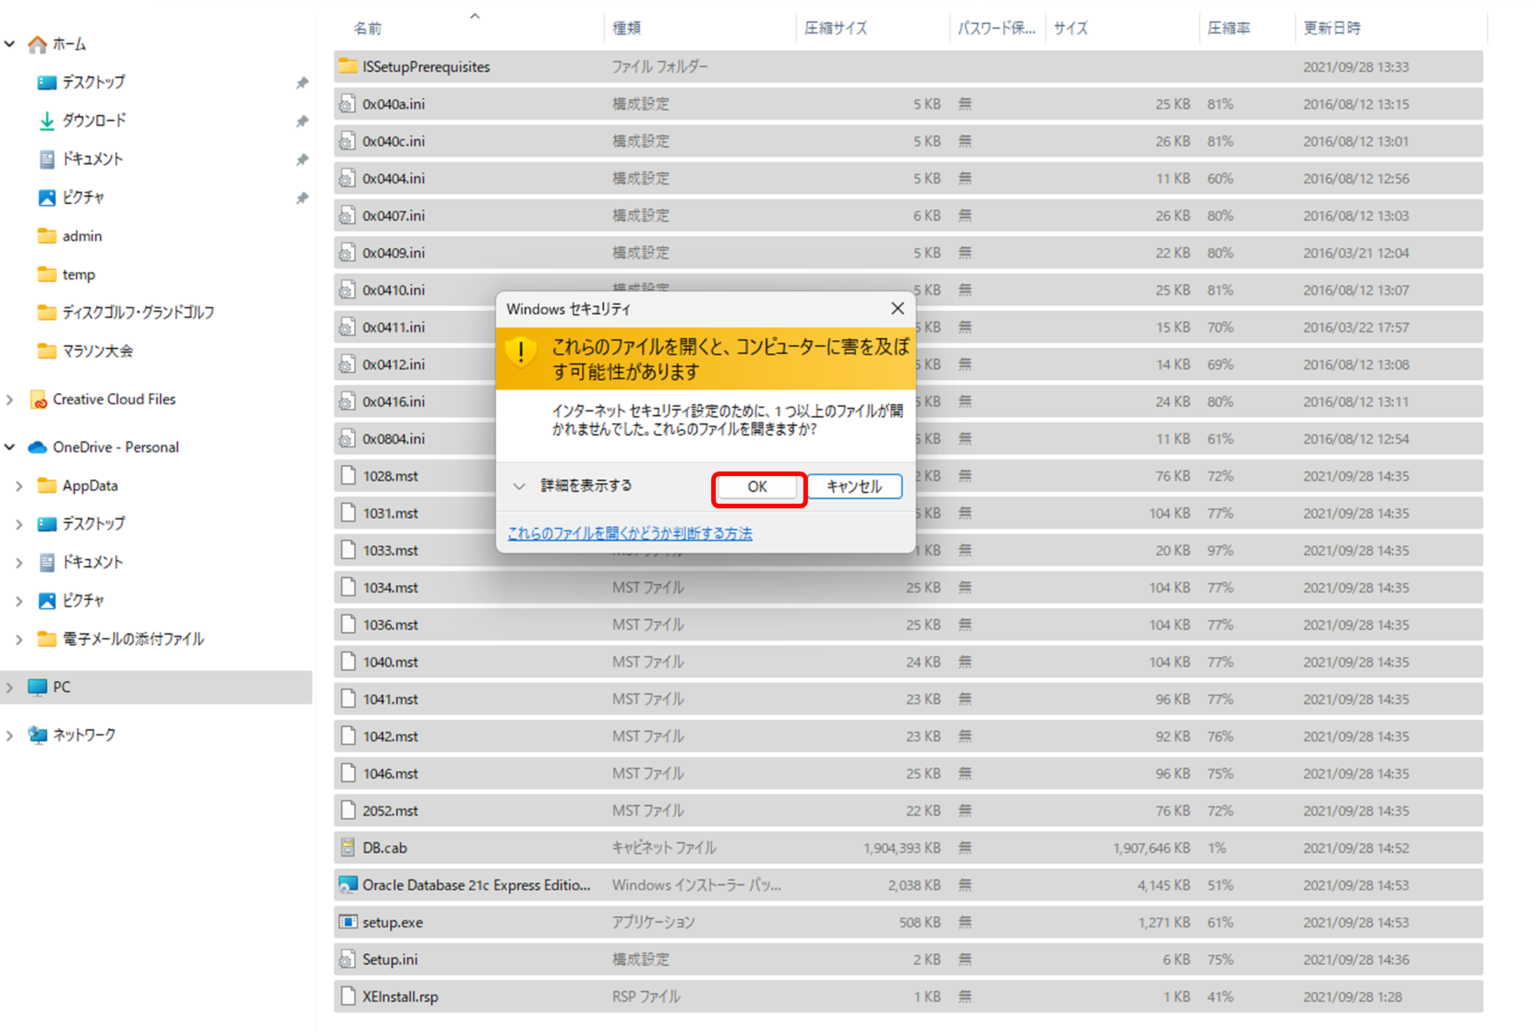Select the ネットワーク icon in navigation pane
The width and height of the screenshot is (1536, 1032).
(x=38, y=735)
